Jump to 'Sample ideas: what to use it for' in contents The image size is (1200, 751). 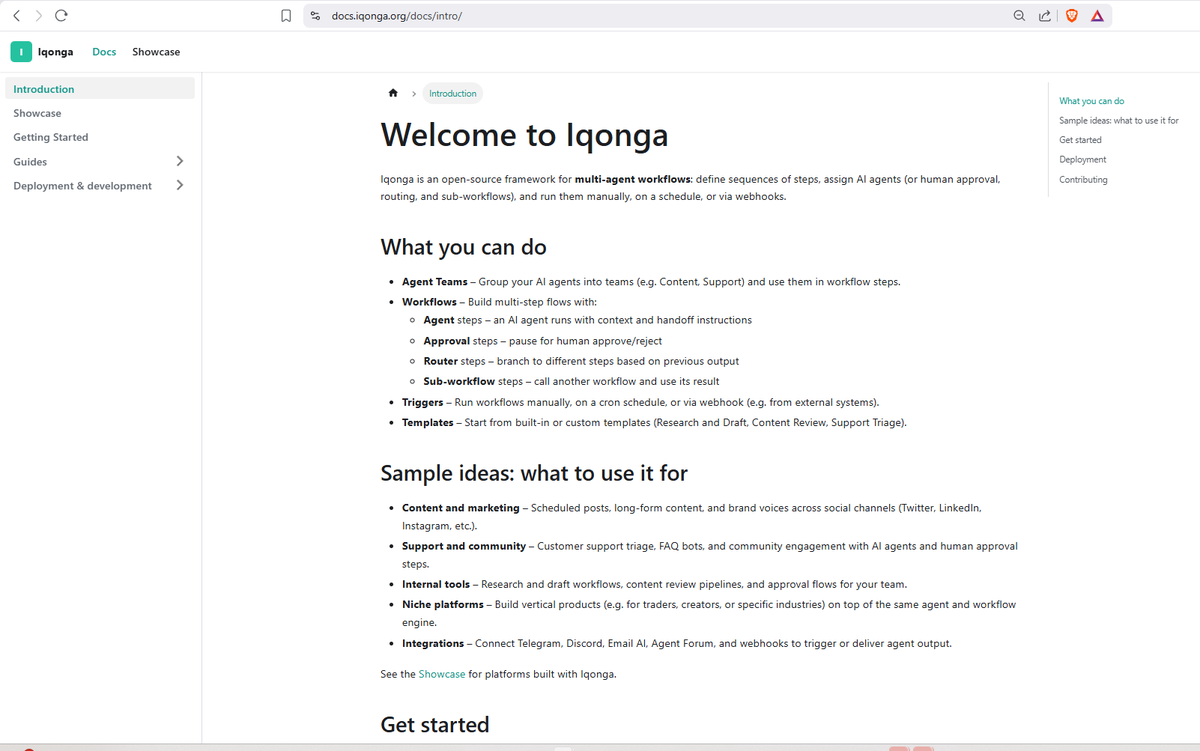(x=1119, y=120)
